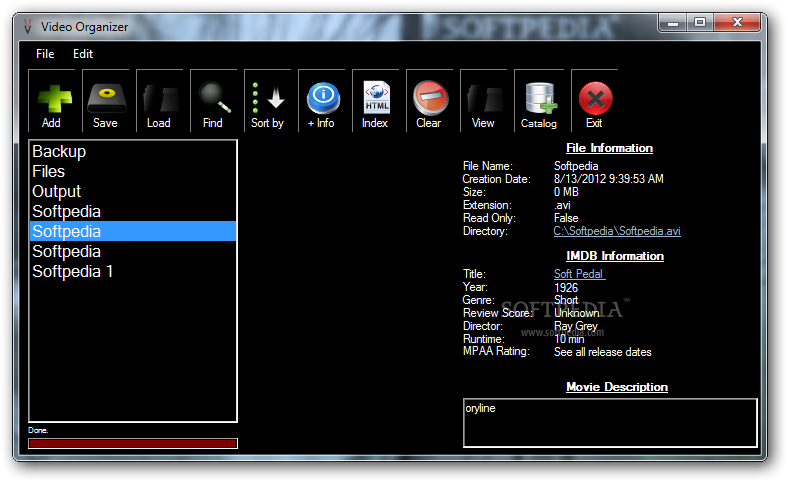Click the blue + Info icon

pos(323,98)
